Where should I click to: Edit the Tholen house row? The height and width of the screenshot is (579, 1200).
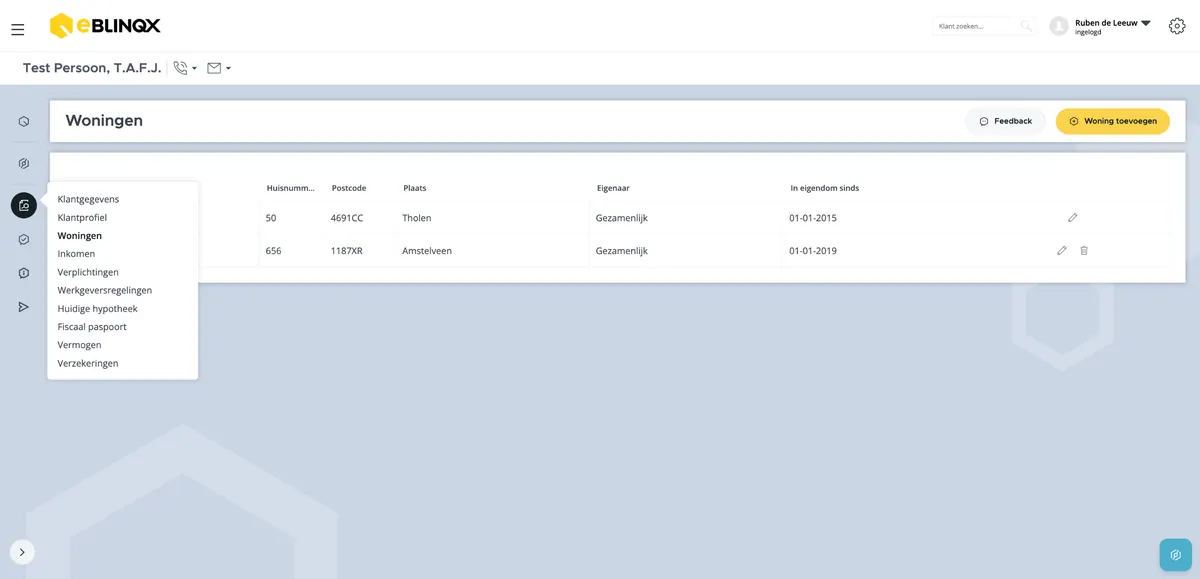(1073, 217)
